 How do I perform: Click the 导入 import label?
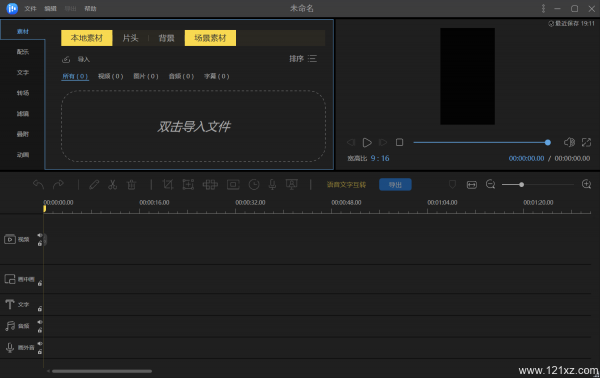tap(83, 59)
